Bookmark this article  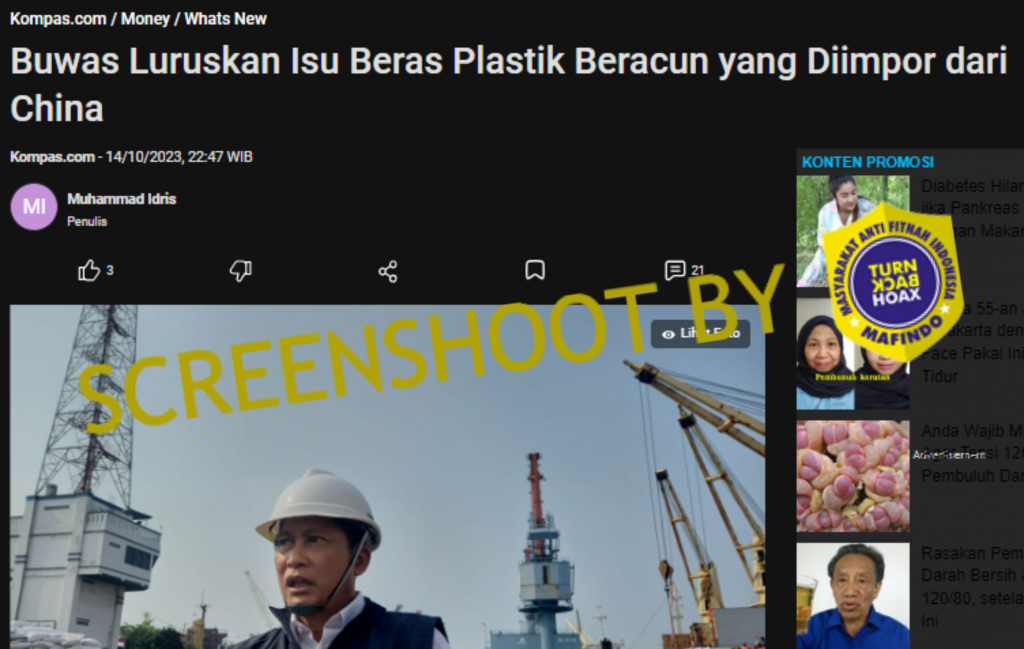coord(535,270)
